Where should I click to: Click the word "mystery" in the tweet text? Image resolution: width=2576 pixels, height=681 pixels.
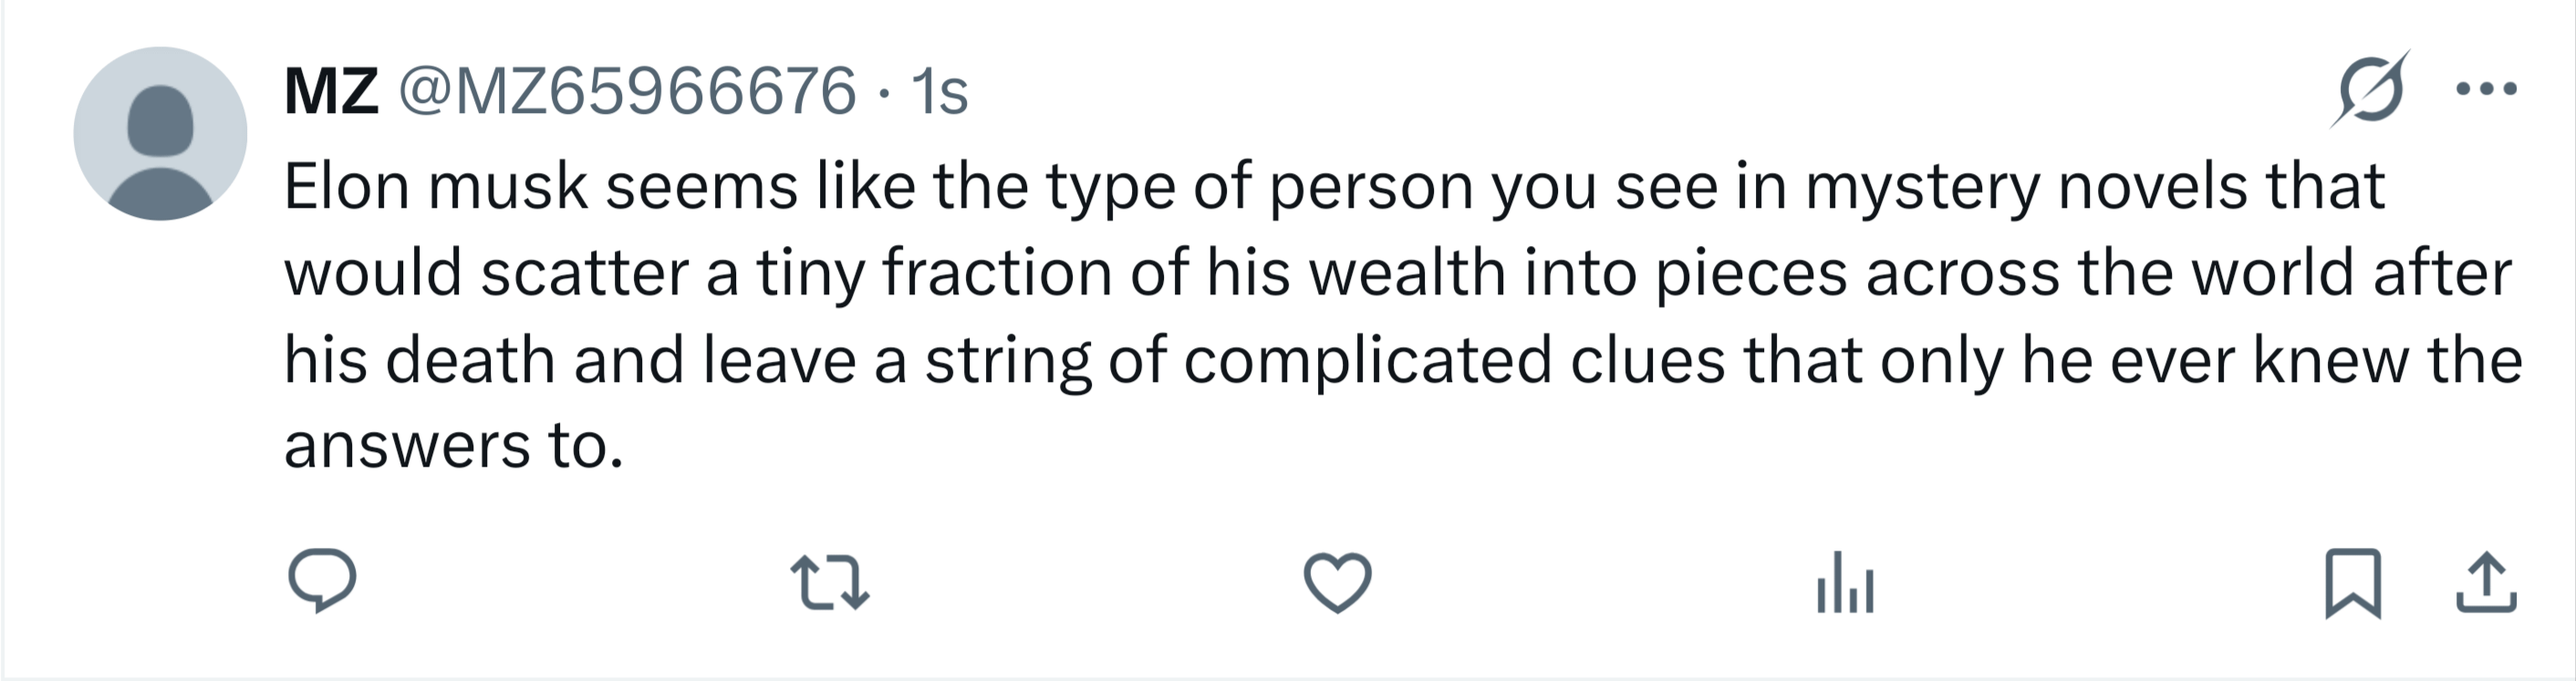1922,187
